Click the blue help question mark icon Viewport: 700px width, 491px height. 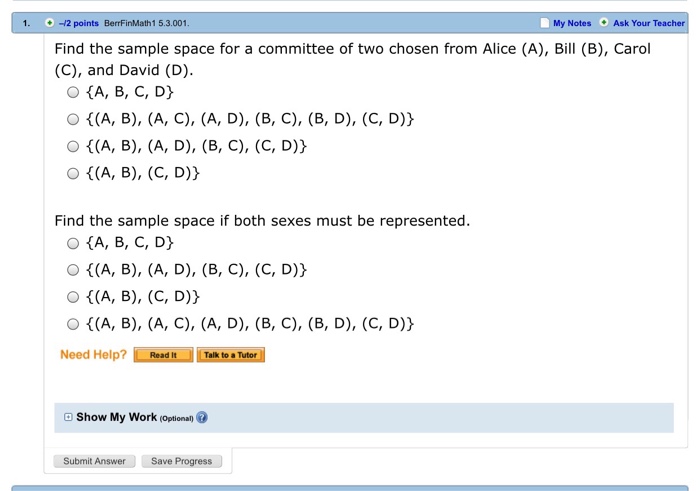pos(202,418)
